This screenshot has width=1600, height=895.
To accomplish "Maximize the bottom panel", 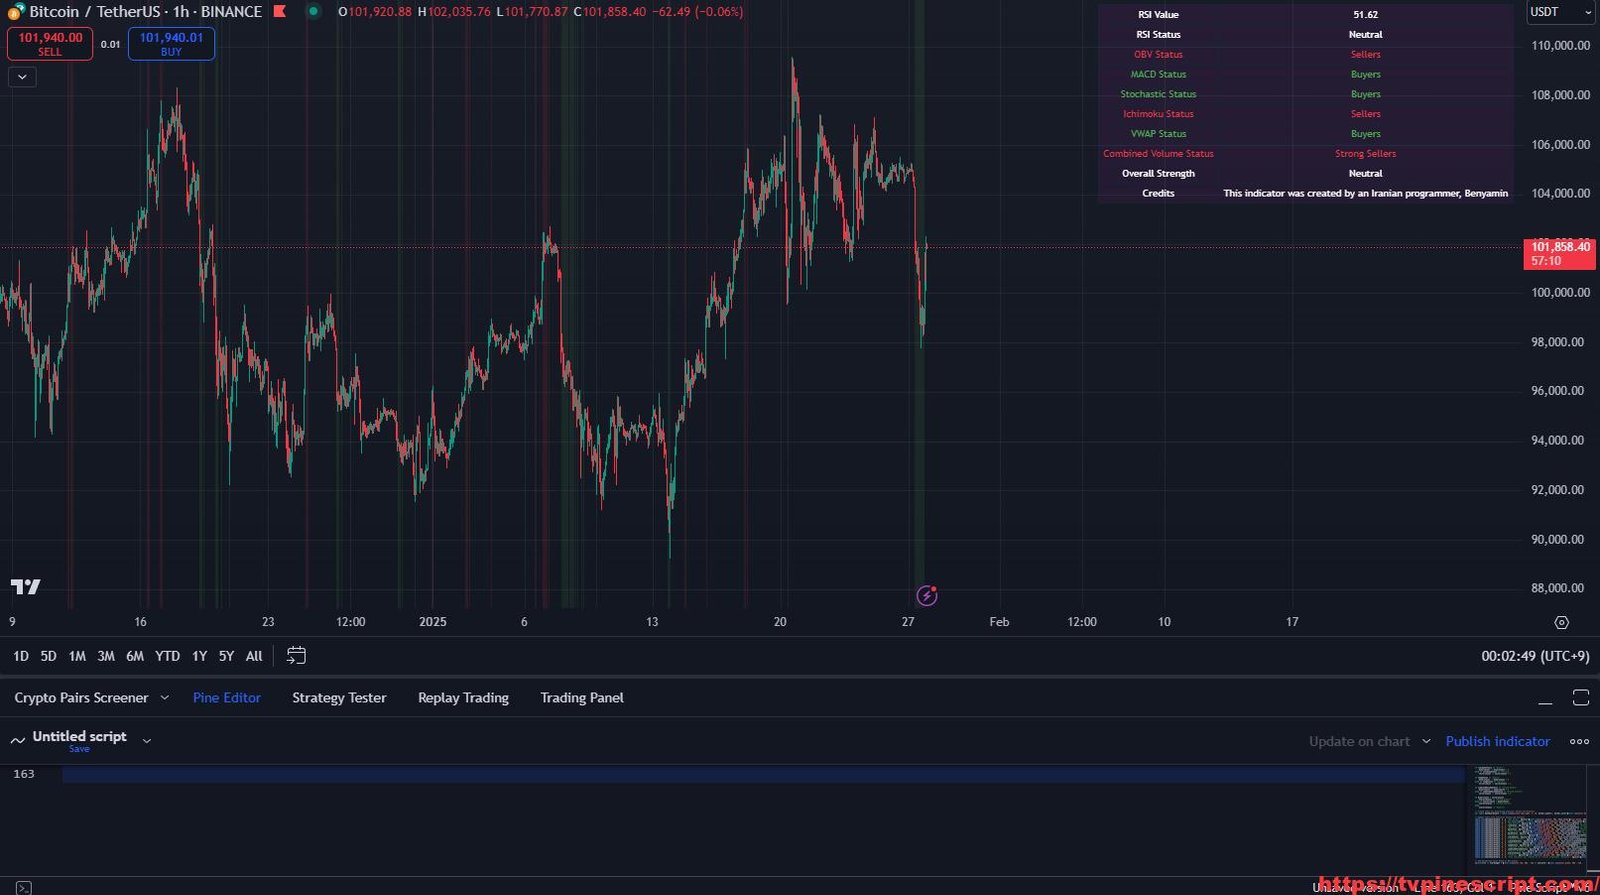I will click(1580, 698).
